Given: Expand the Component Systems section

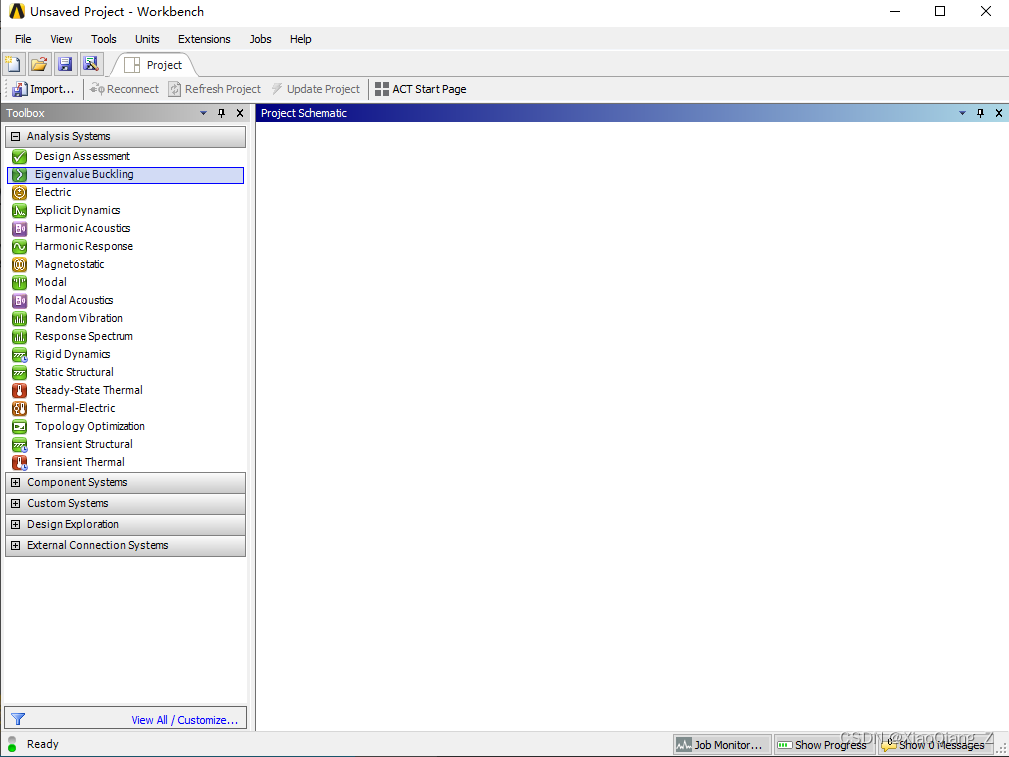Looking at the screenshot, I should (x=16, y=482).
